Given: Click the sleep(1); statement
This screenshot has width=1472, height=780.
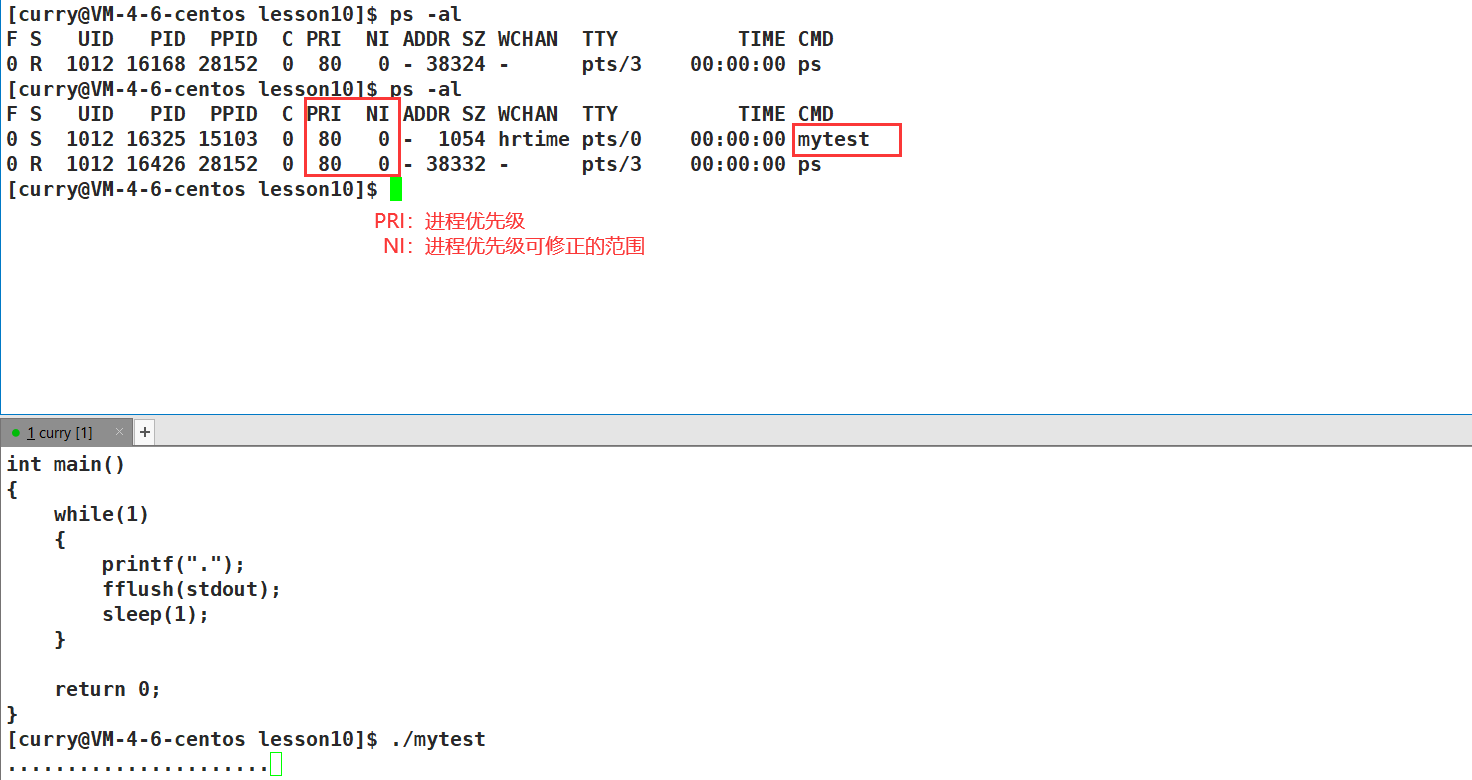Looking at the screenshot, I should [x=156, y=614].
